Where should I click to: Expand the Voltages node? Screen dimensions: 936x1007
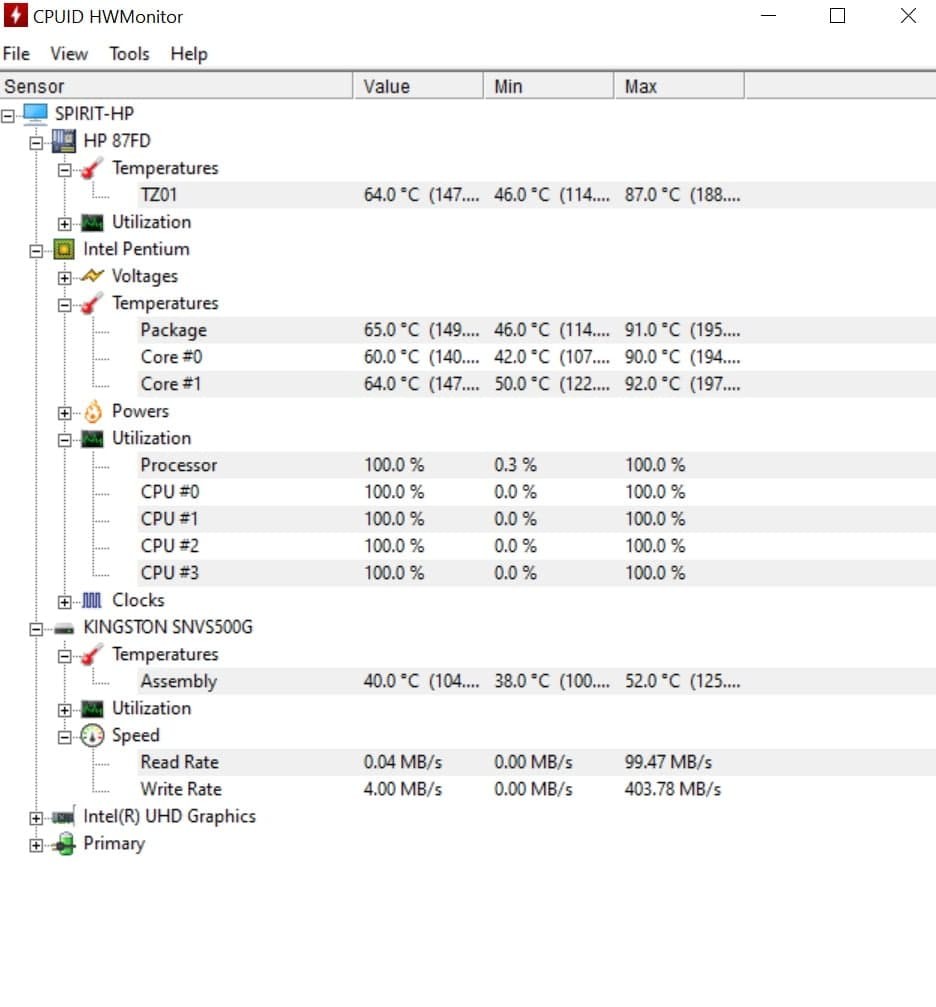pos(64,278)
